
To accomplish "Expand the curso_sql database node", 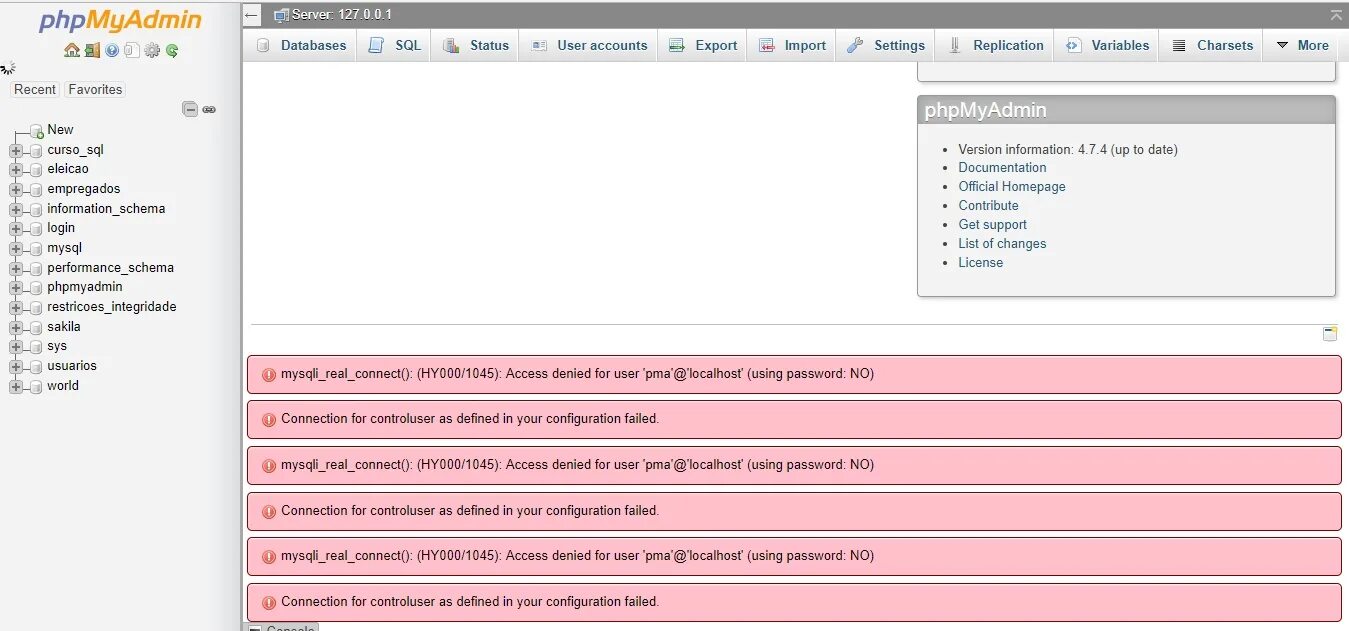I will [x=15, y=150].
